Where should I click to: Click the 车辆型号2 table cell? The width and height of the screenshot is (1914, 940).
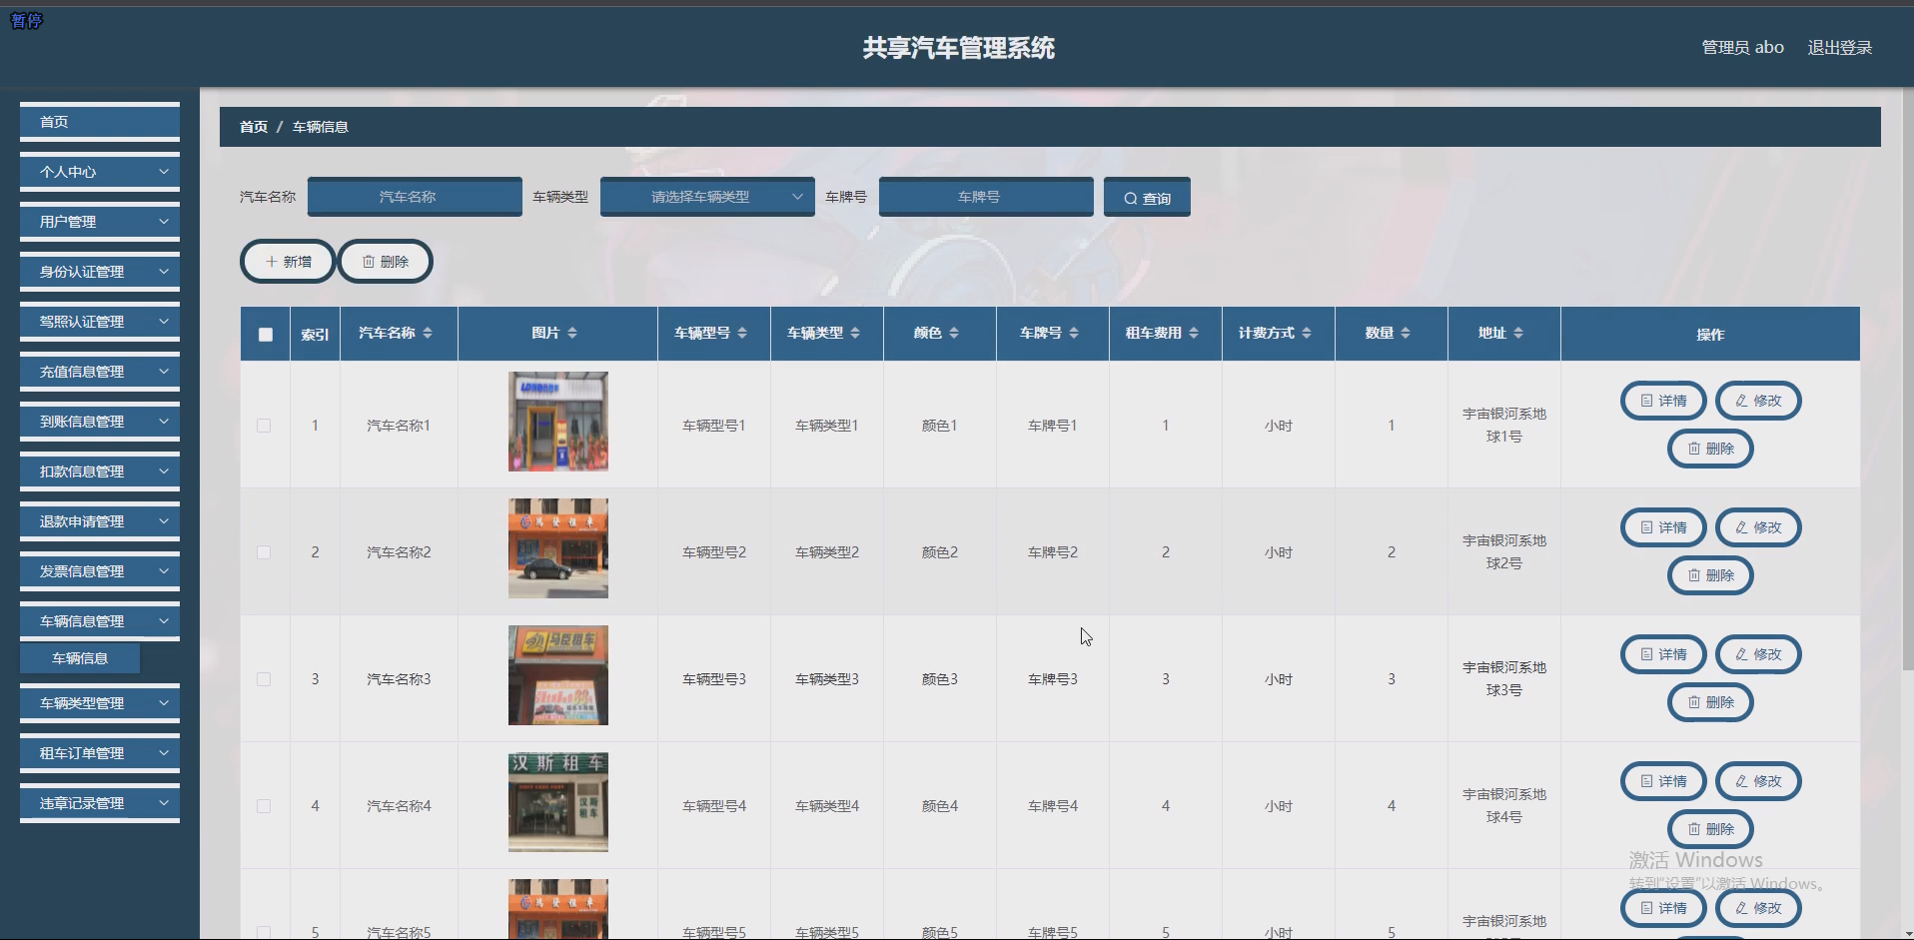[x=714, y=553]
